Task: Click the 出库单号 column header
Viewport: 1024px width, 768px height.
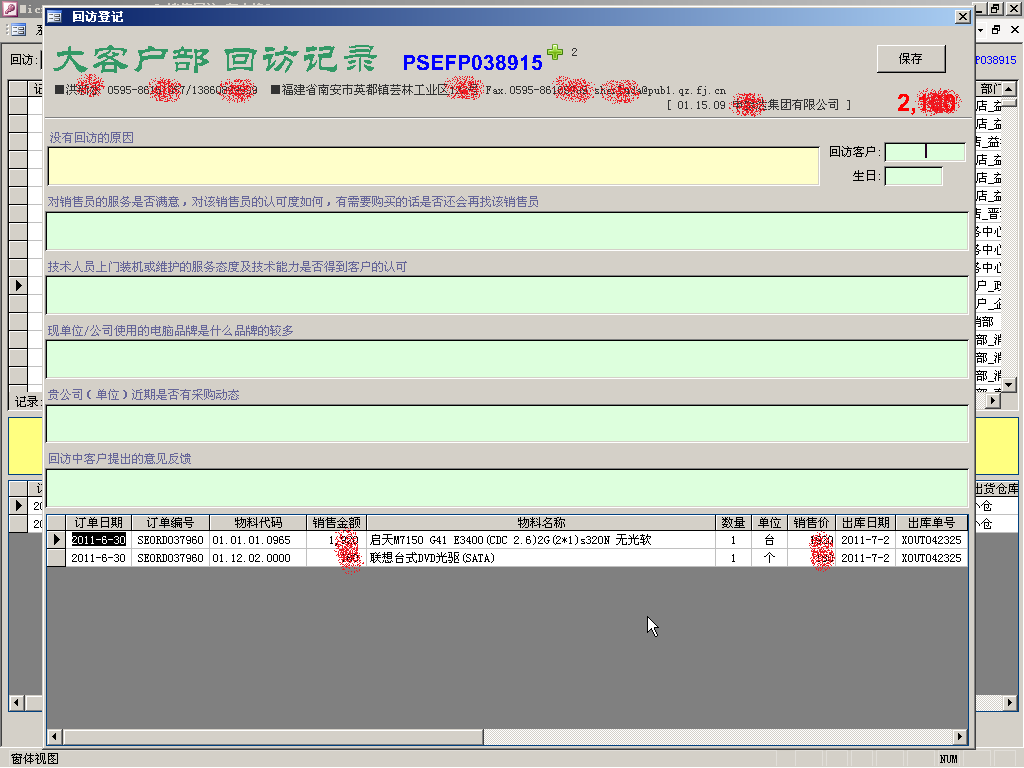Action: 931,523
